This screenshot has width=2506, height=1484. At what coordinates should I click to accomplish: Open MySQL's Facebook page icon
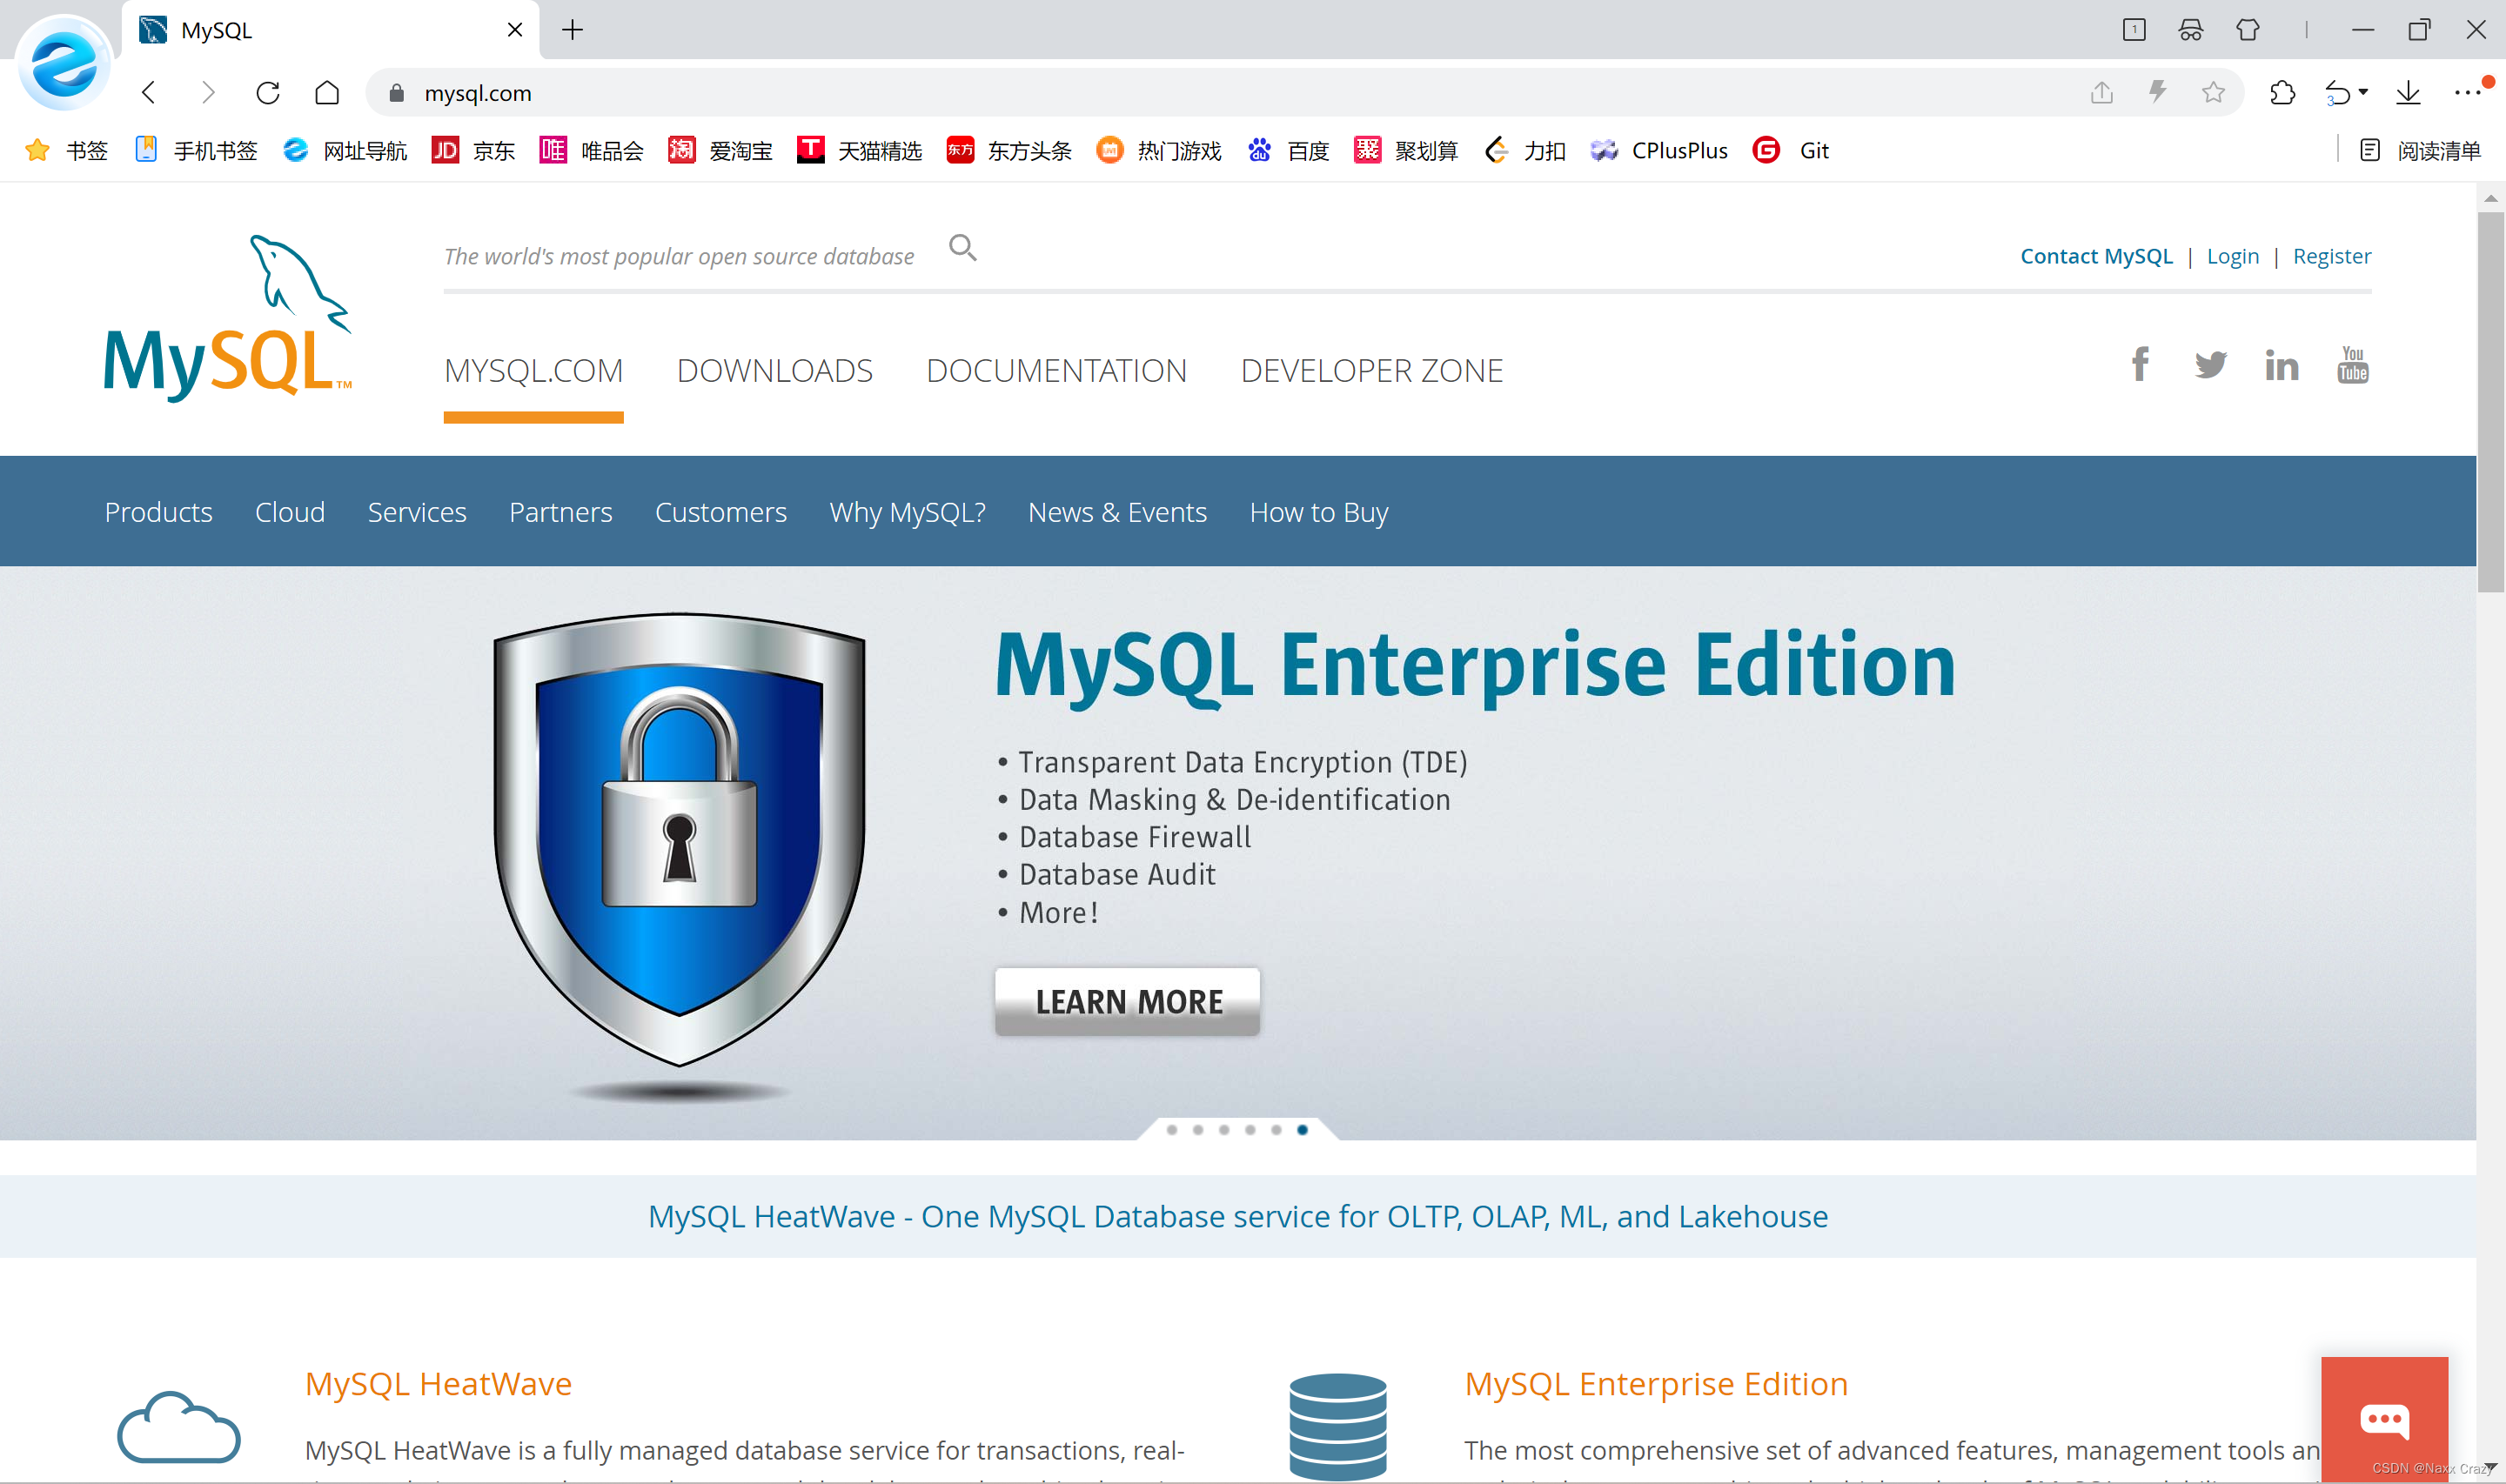point(2139,365)
